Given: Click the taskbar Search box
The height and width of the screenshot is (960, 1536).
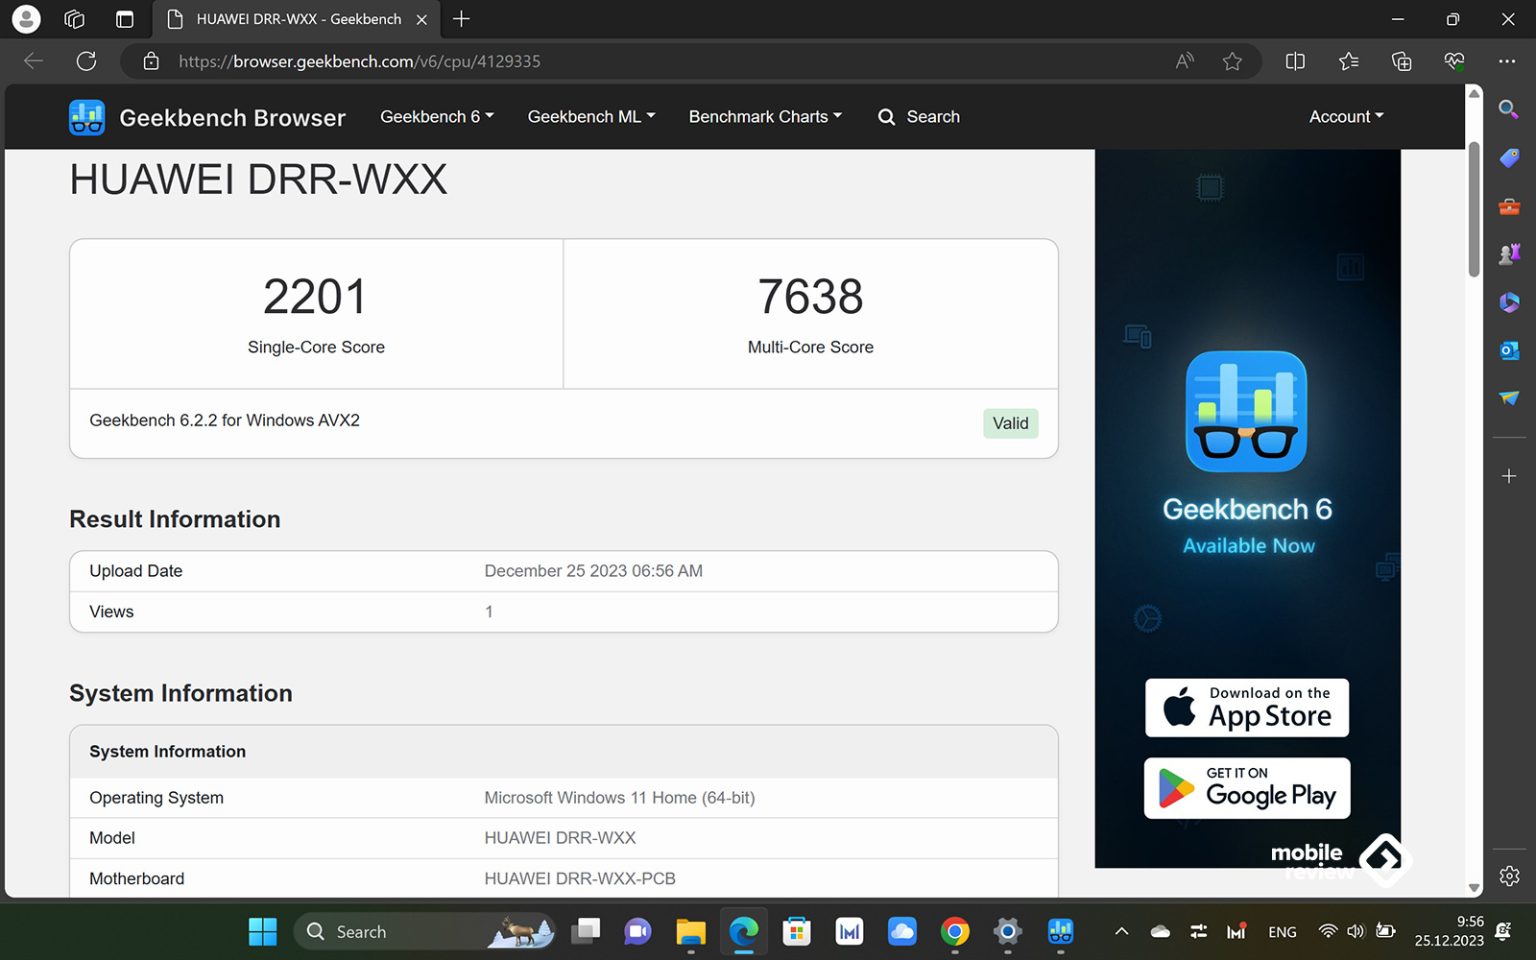Looking at the screenshot, I should [425, 932].
